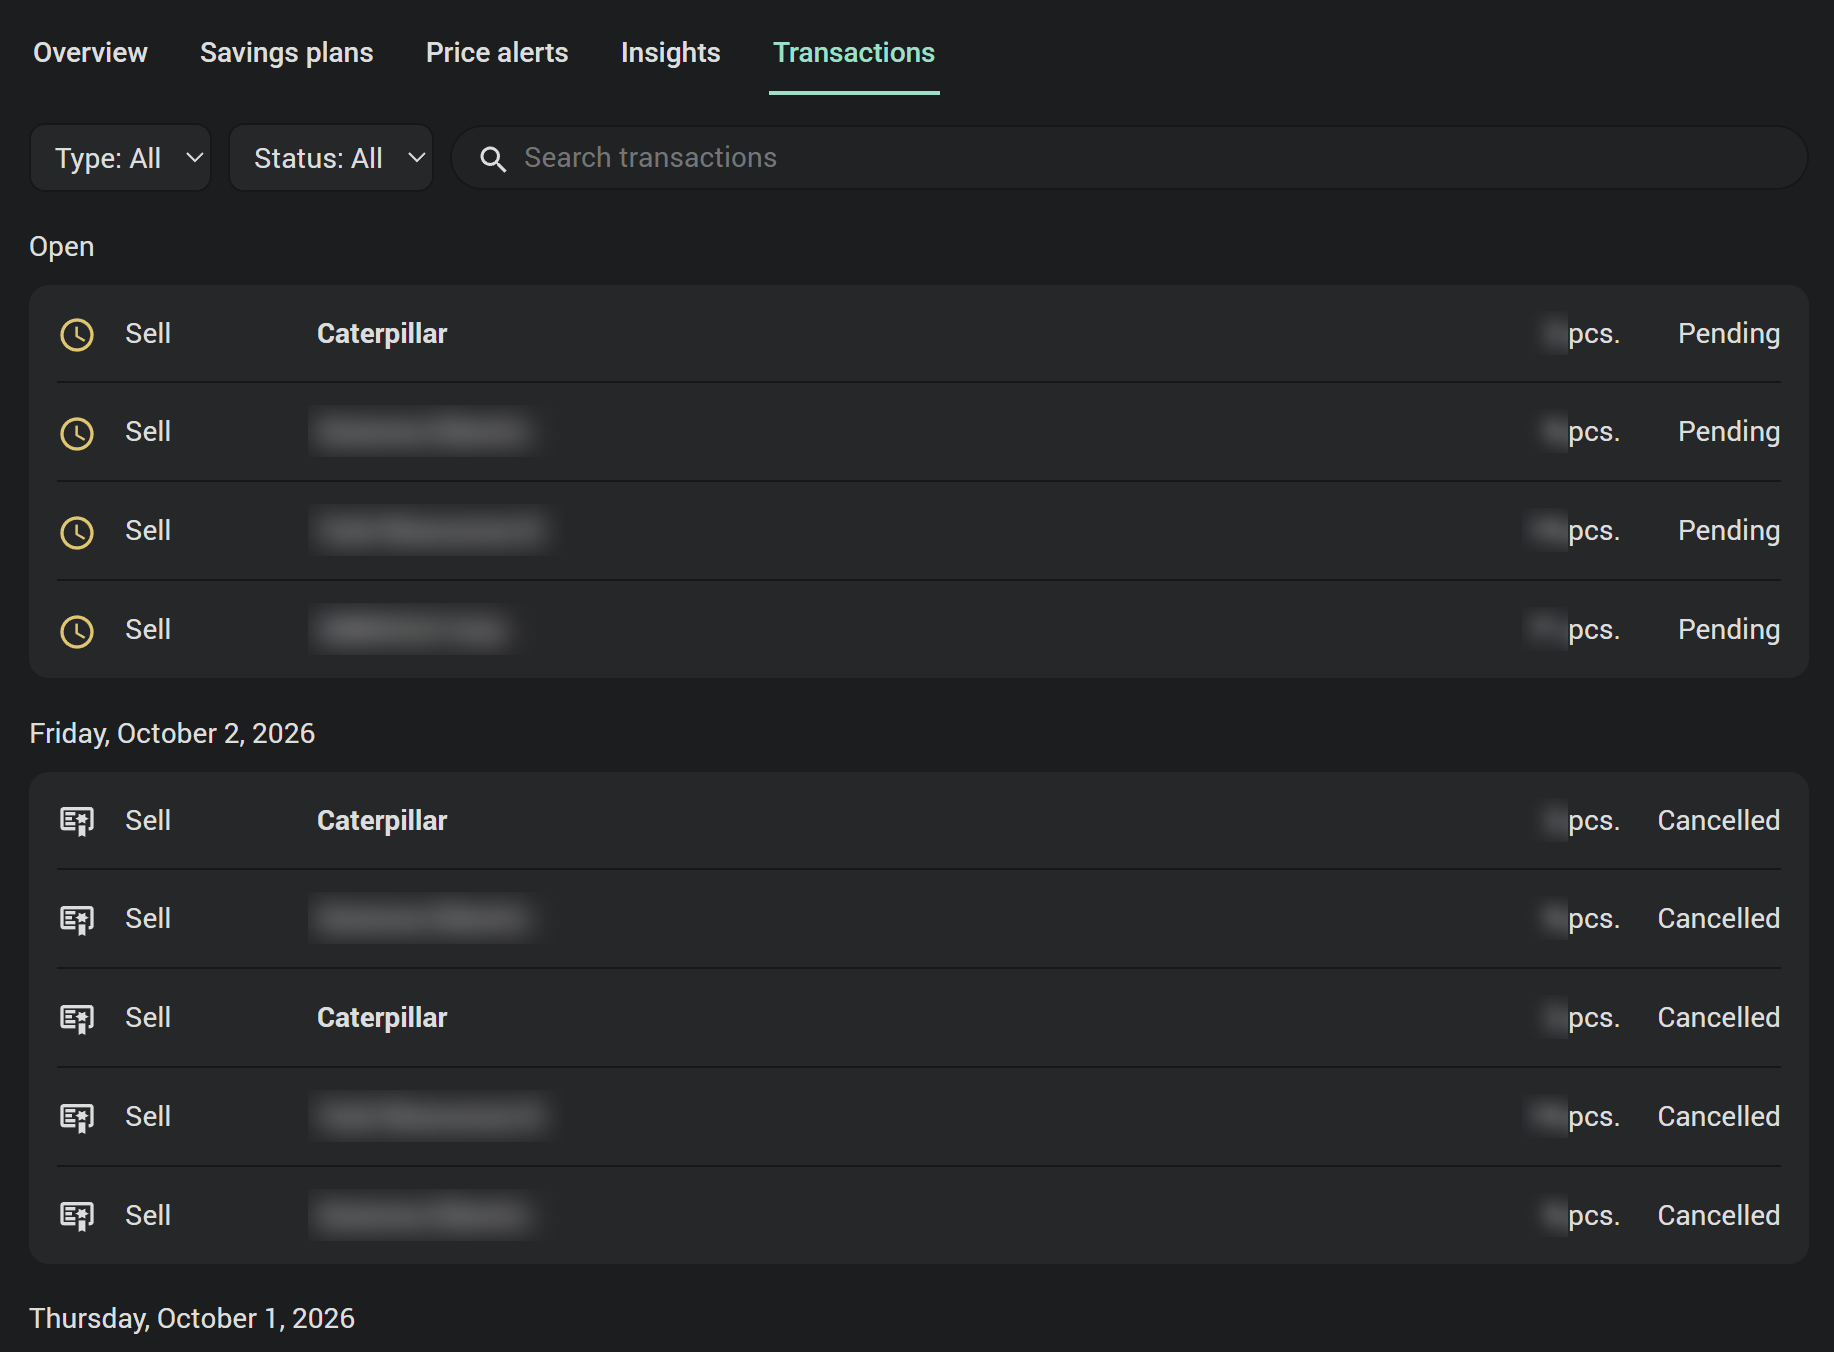Click the Open section heading
The image size is (1834, 1352).
point(61,247)
